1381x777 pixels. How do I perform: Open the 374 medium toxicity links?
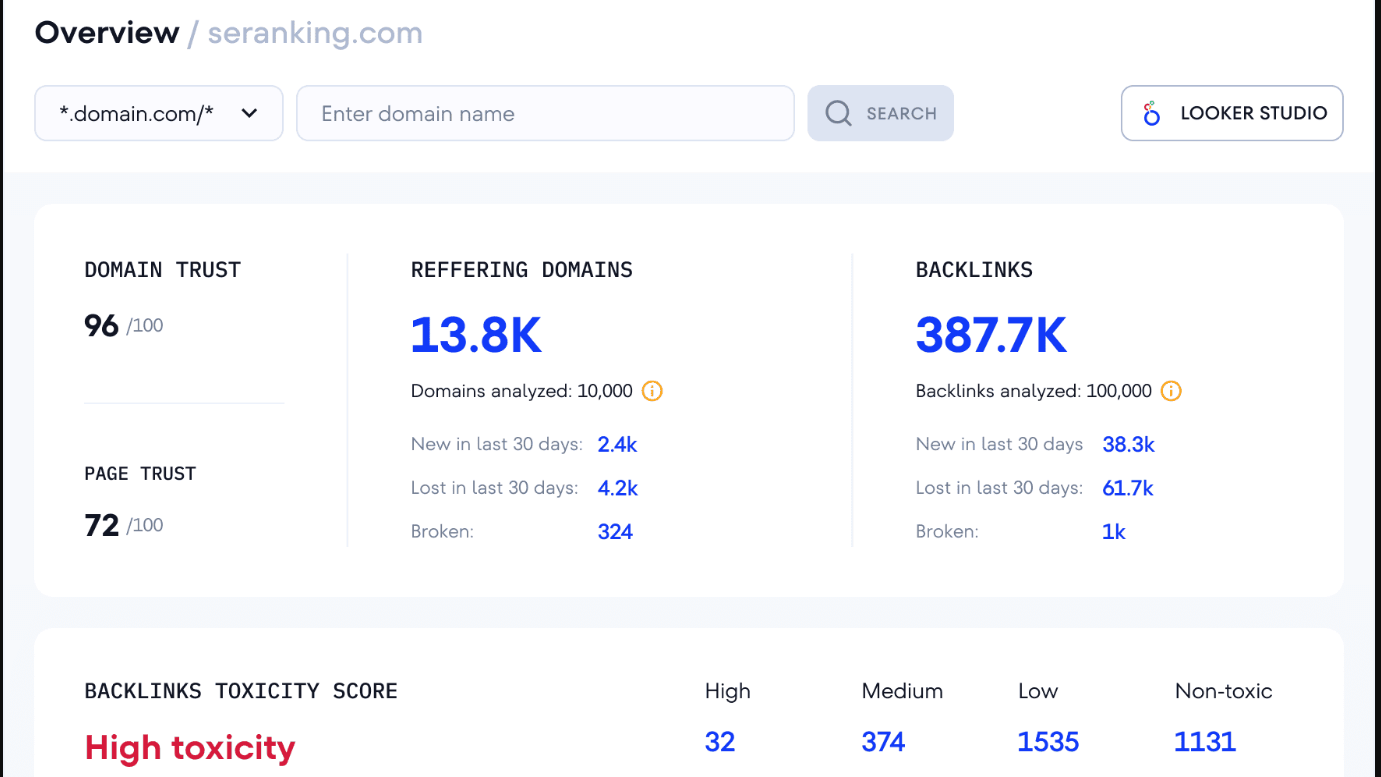[883, 741]
